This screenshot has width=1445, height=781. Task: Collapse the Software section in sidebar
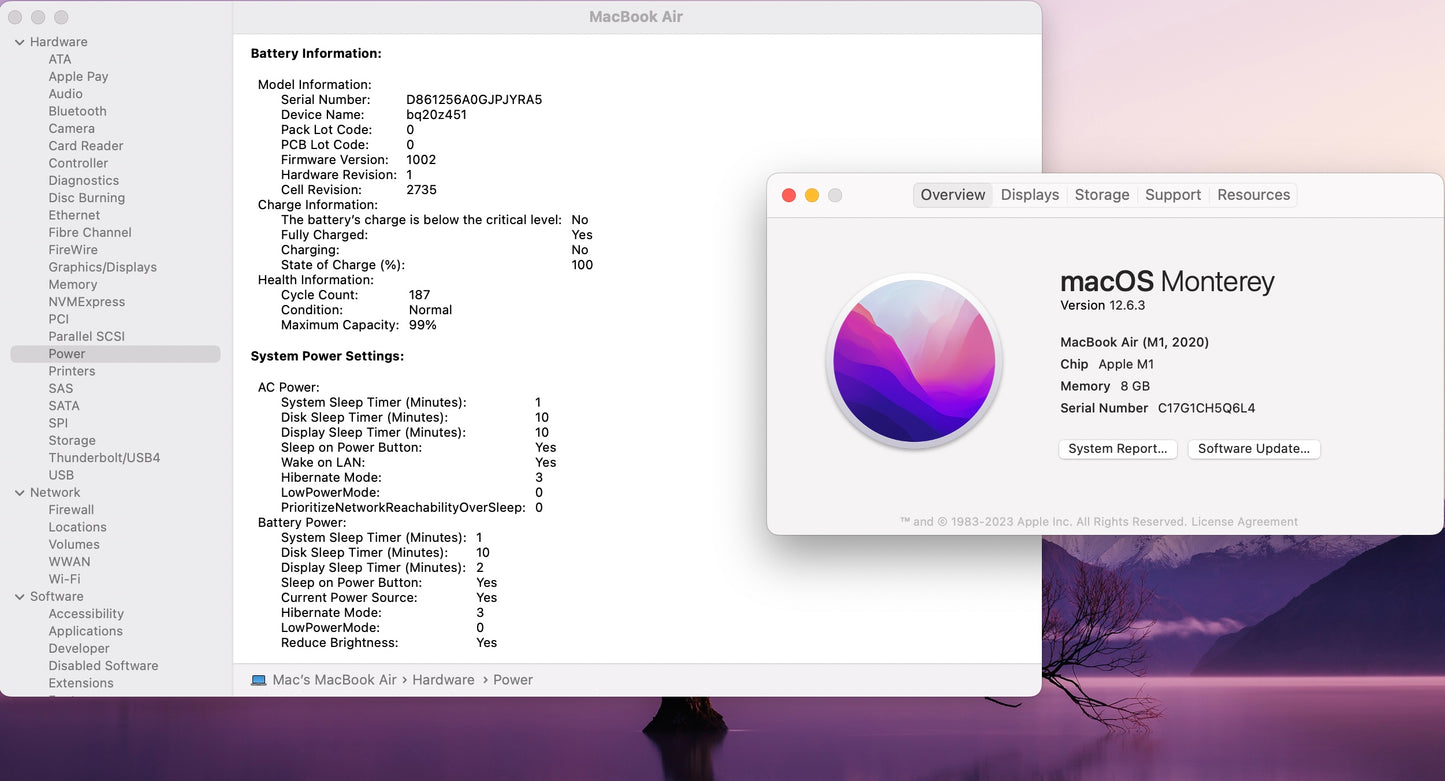pos(20,597)
